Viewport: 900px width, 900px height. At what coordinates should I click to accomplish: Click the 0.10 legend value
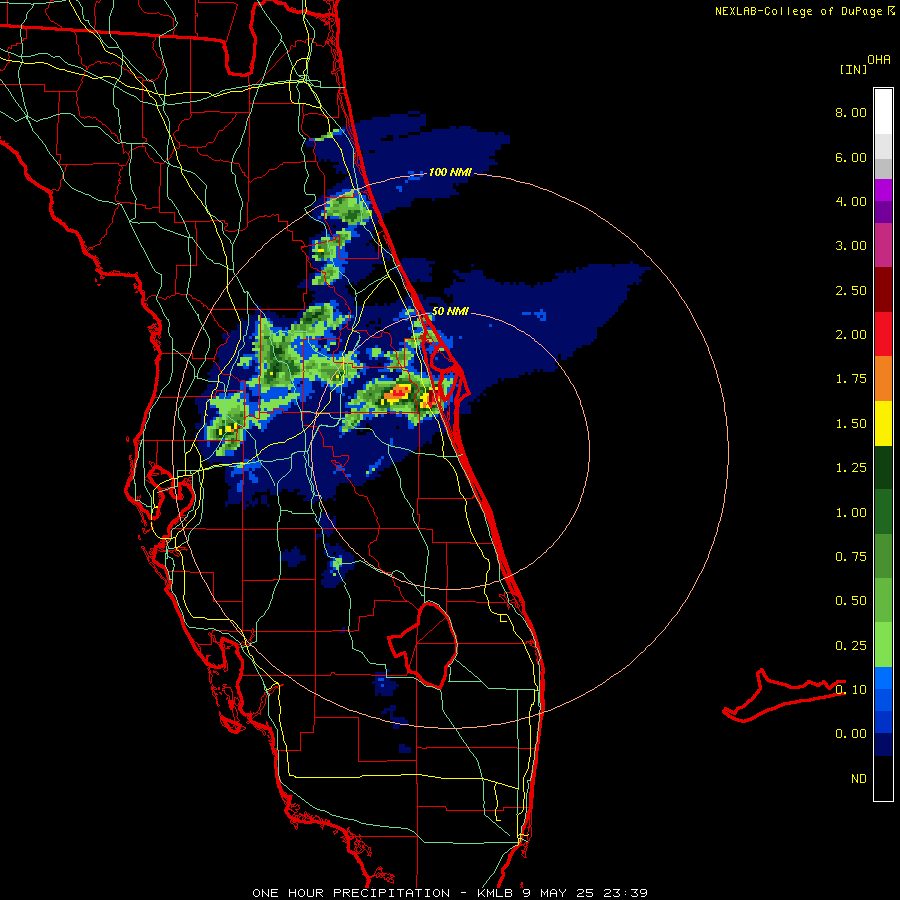[x=851, y=690]
